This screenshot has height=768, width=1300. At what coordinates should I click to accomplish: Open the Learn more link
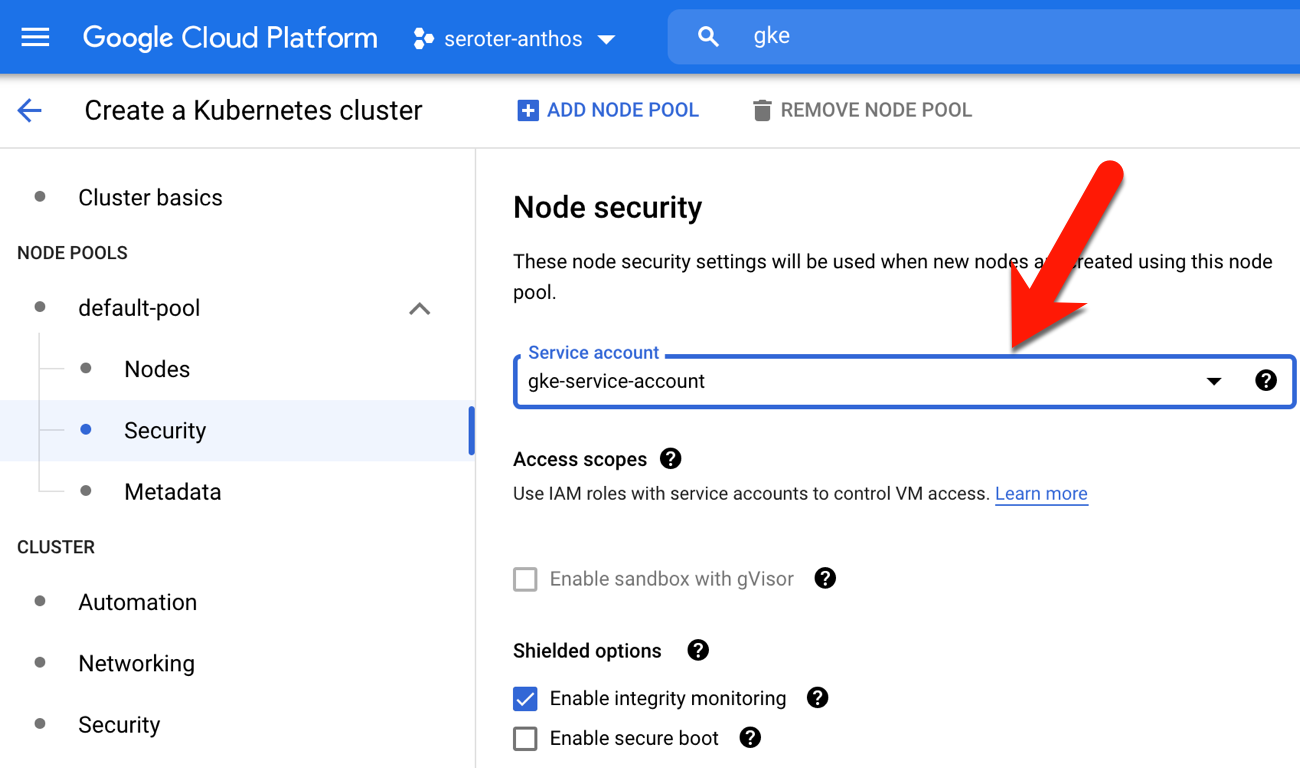tap(1040, 494)
